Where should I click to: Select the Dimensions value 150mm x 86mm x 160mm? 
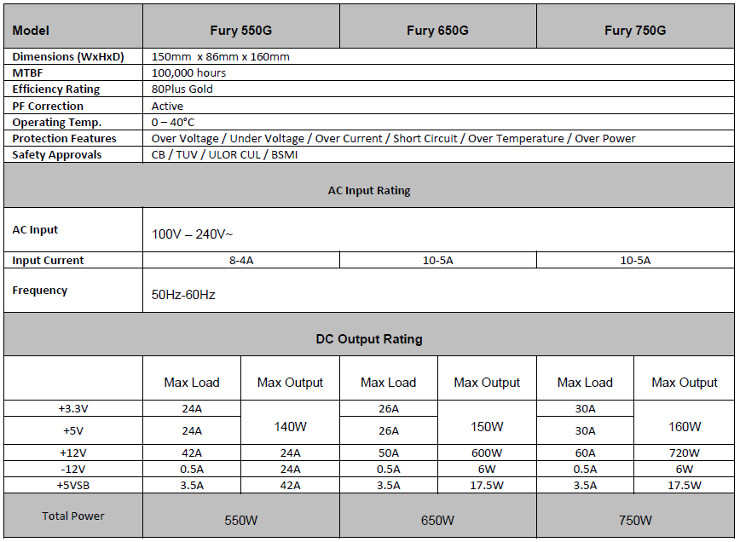[220, 57]
